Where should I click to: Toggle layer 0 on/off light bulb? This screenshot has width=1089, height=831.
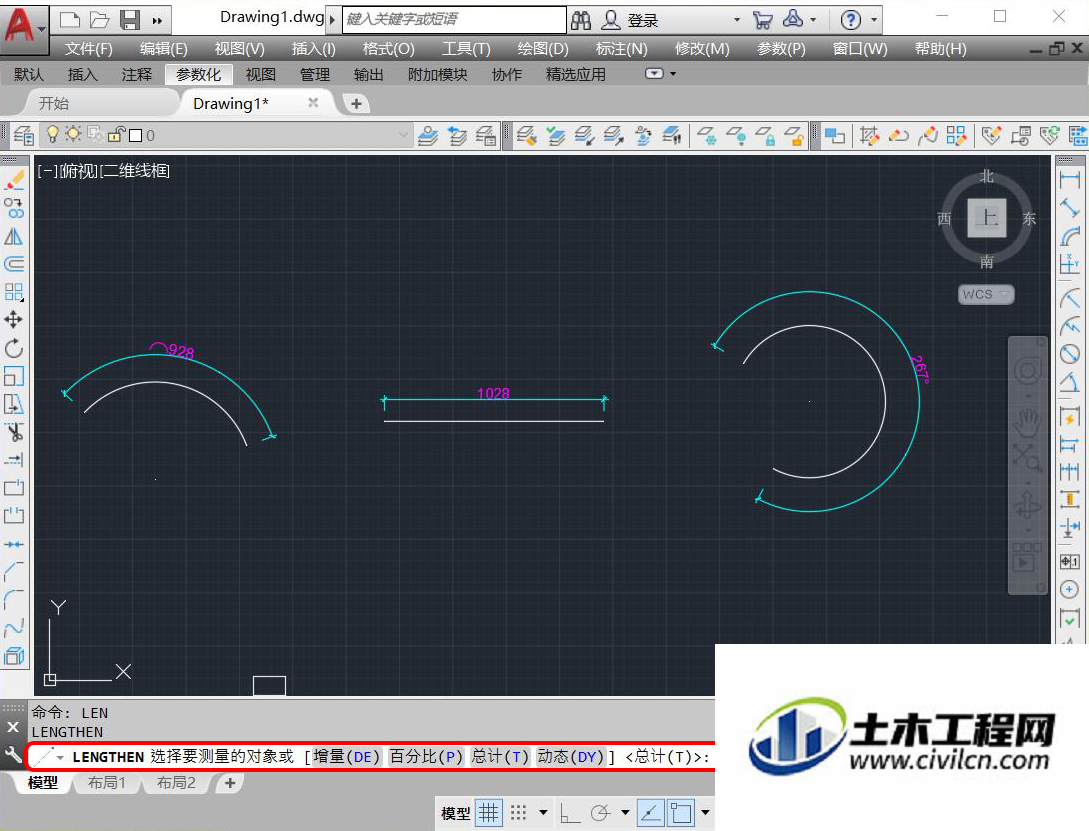point(53,134)
